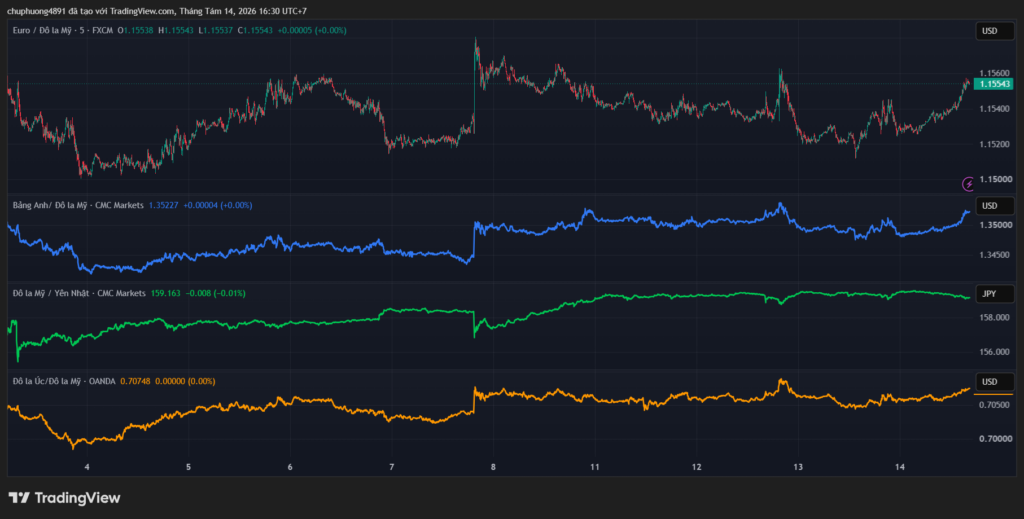Click the date label 5 on time axis

click(x=188, y=467)
